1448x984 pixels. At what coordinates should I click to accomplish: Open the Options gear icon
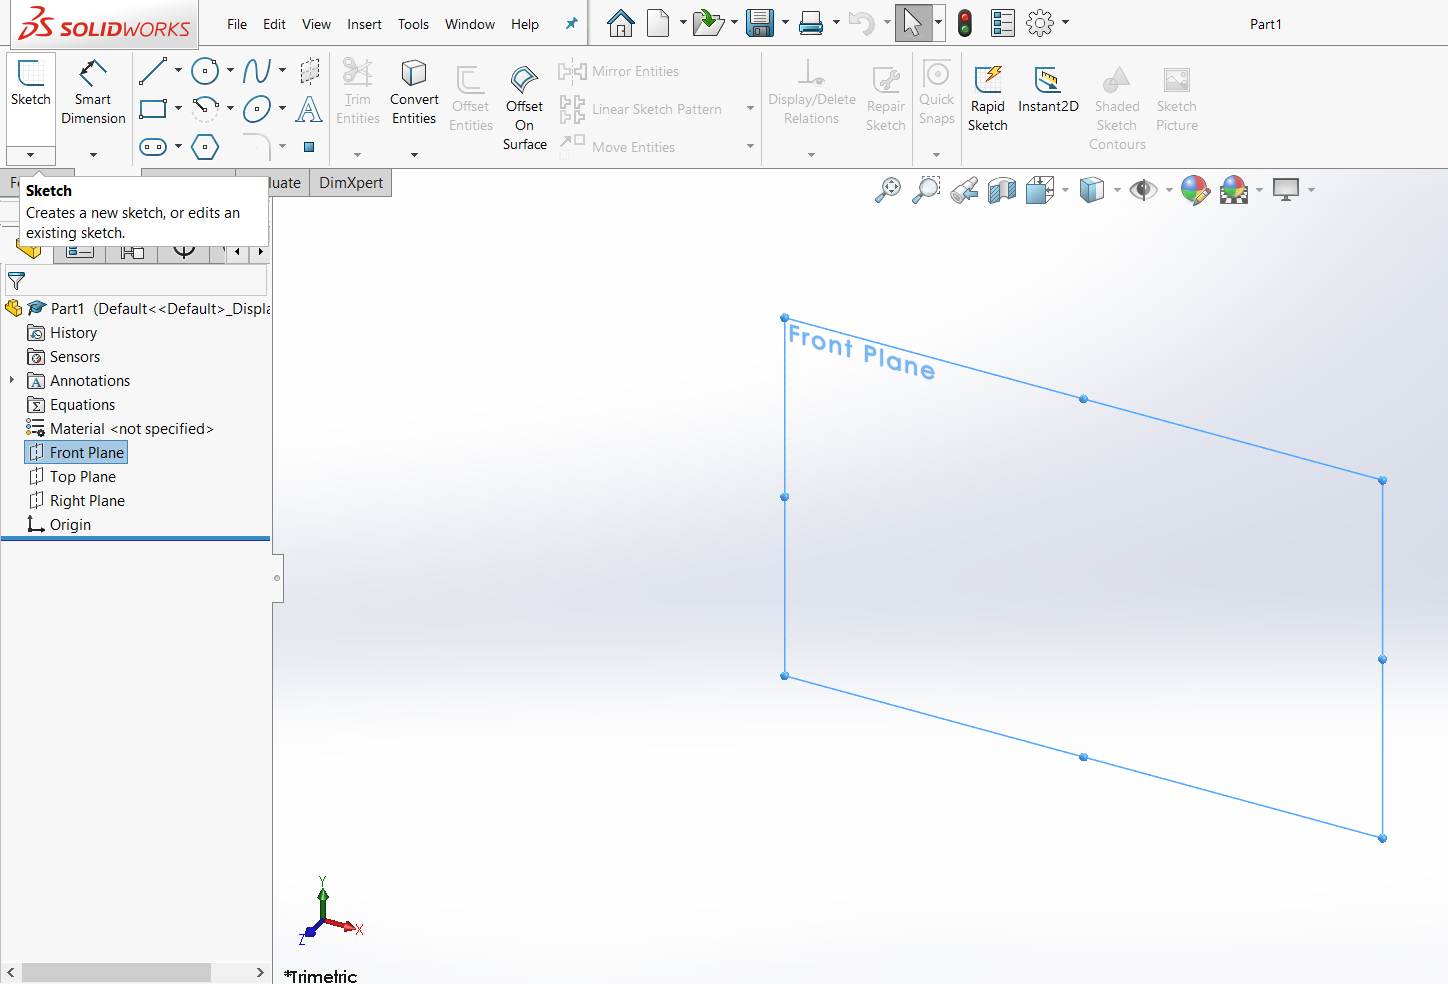1040,23
